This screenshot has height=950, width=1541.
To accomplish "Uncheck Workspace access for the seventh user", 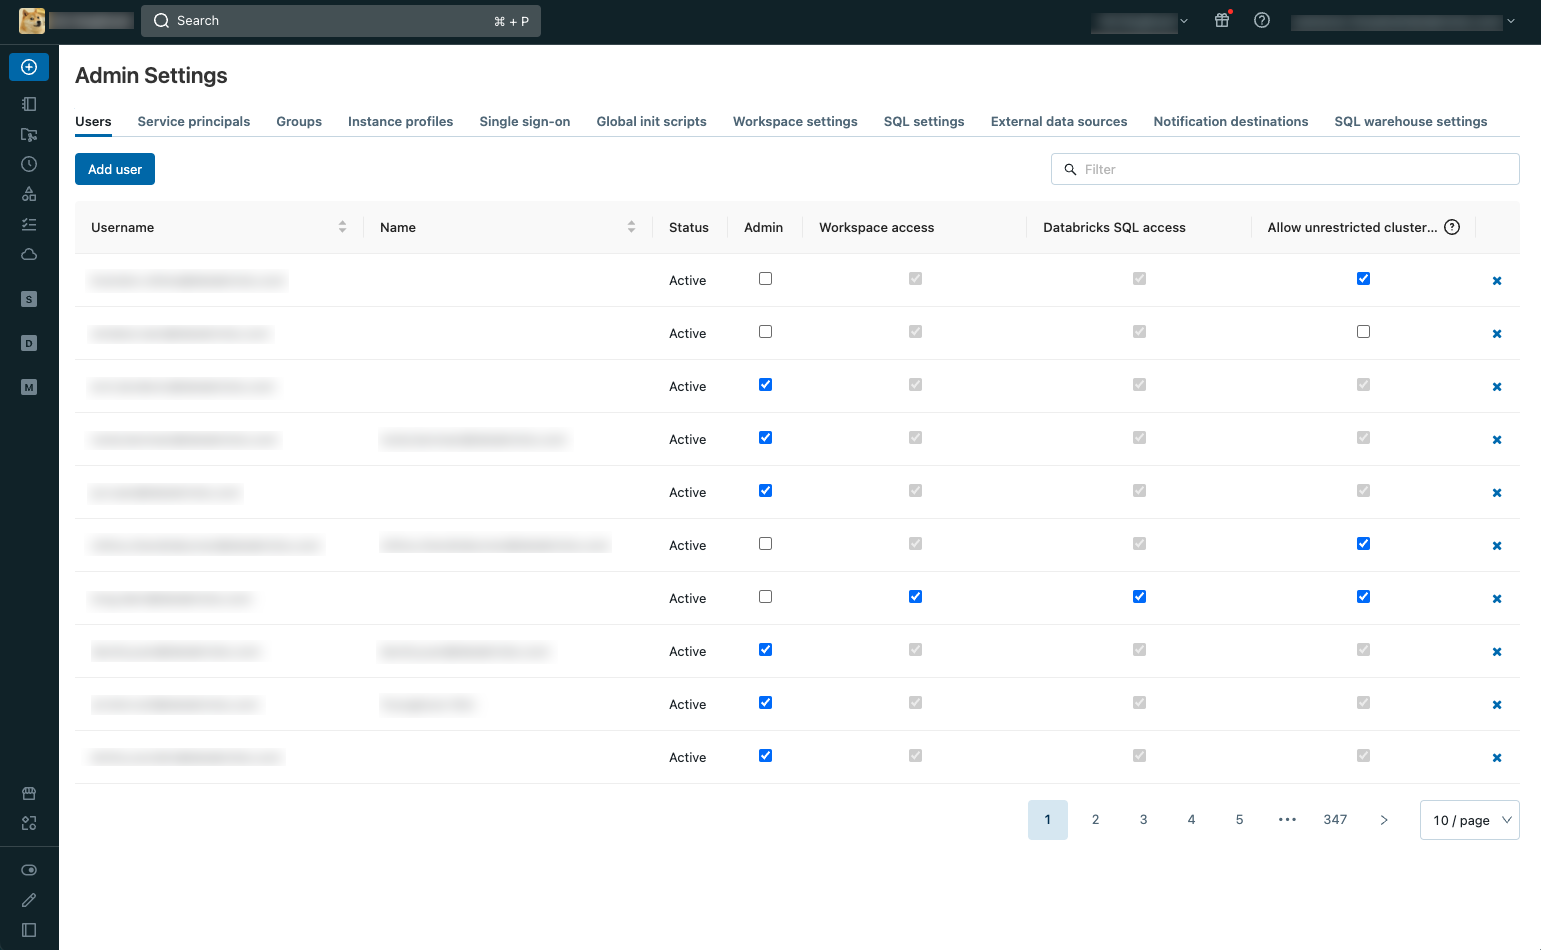I will click(x=915, y=597).
